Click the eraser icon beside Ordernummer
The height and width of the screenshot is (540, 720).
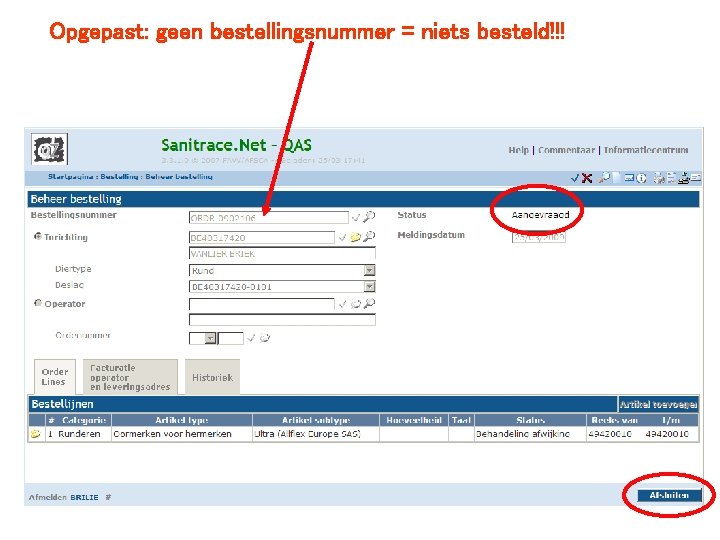pos(264,338)
